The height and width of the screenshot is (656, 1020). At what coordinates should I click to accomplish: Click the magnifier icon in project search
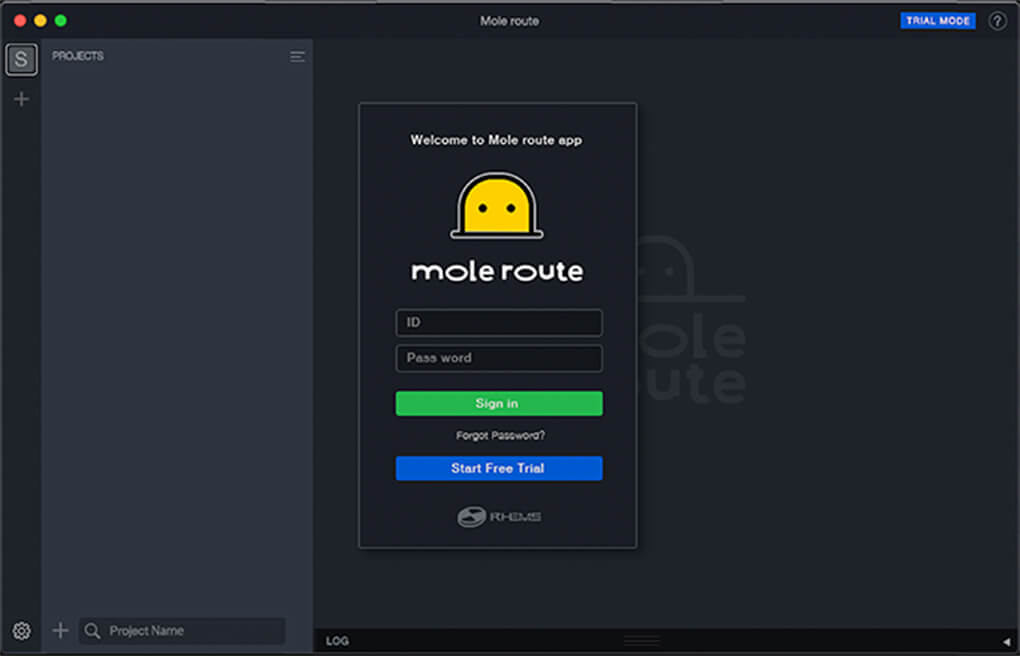click(x=93, y=631)
